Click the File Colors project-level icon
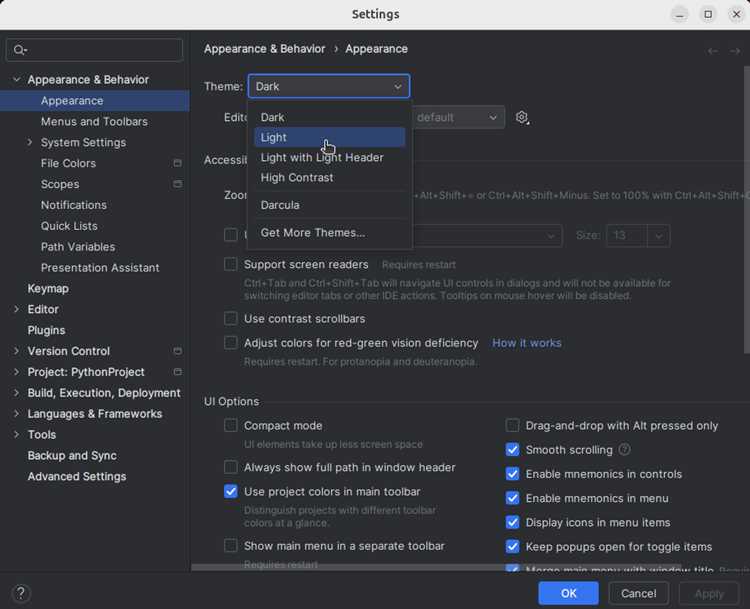750x609 pixels. tap(177, 163)
